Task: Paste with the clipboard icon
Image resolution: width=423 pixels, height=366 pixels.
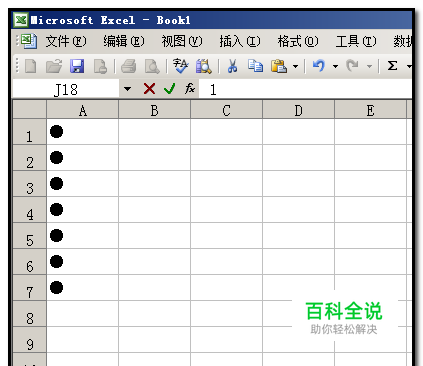Action: [279, 66]
